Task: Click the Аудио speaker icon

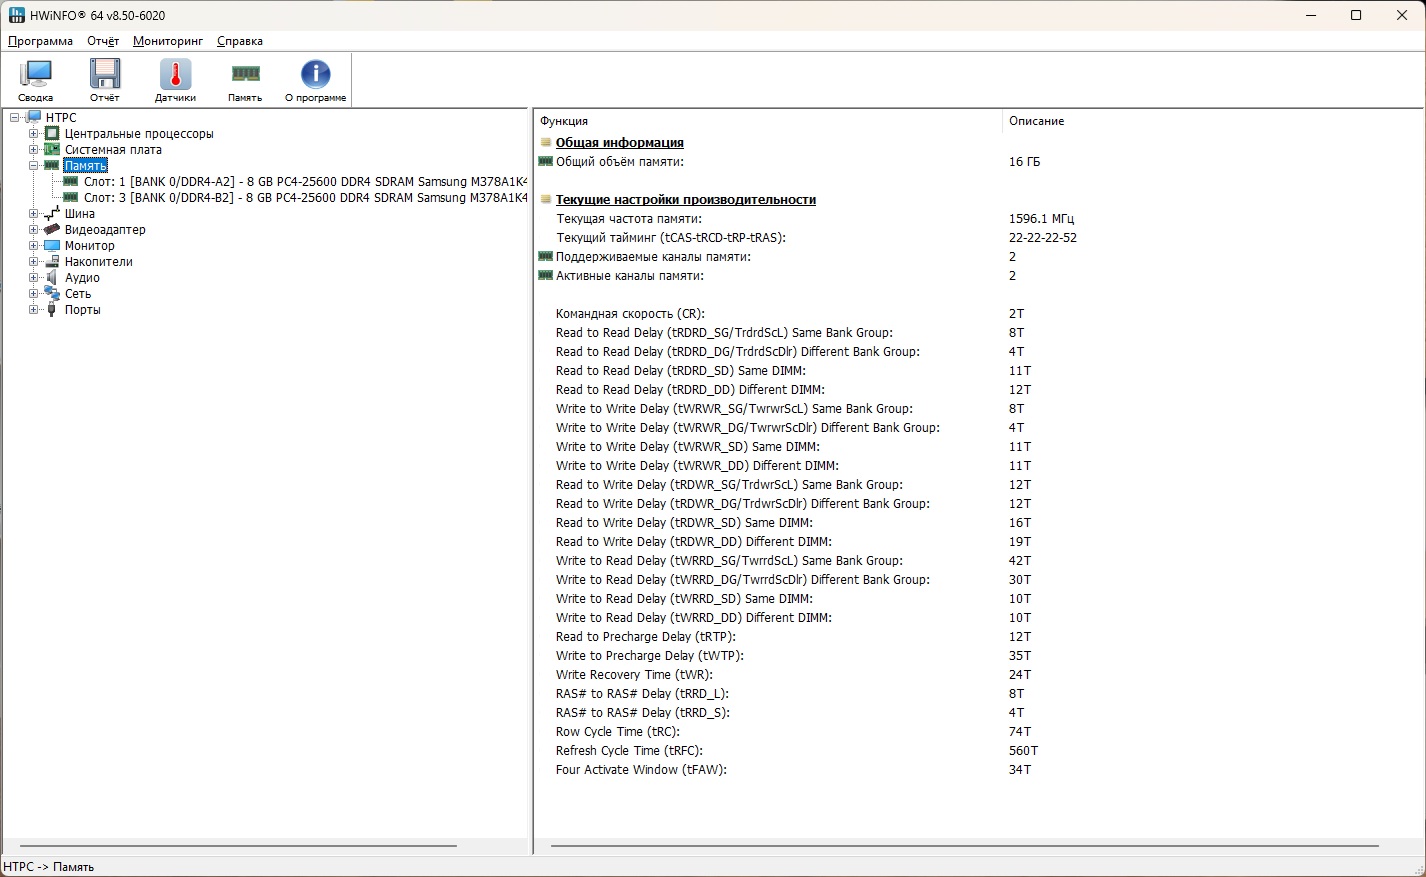Action: tap(52, 277)
